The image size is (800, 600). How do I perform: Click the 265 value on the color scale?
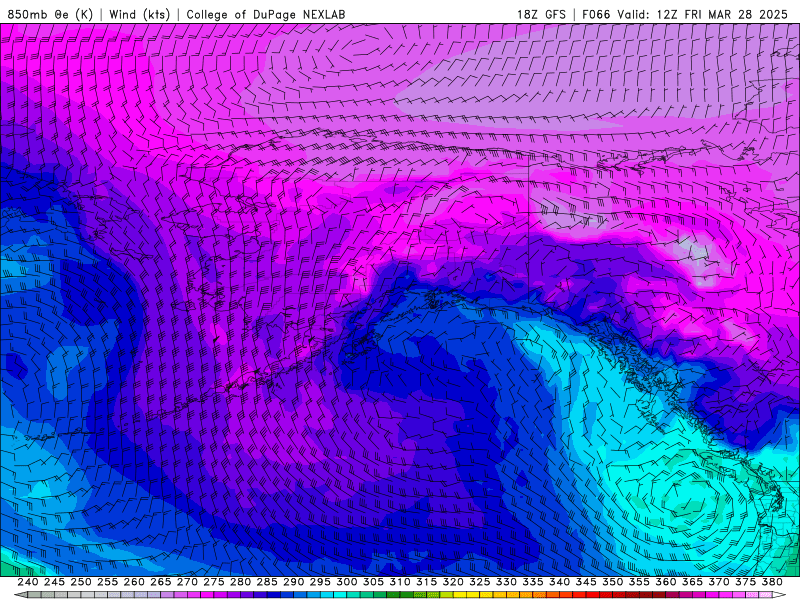161,582
